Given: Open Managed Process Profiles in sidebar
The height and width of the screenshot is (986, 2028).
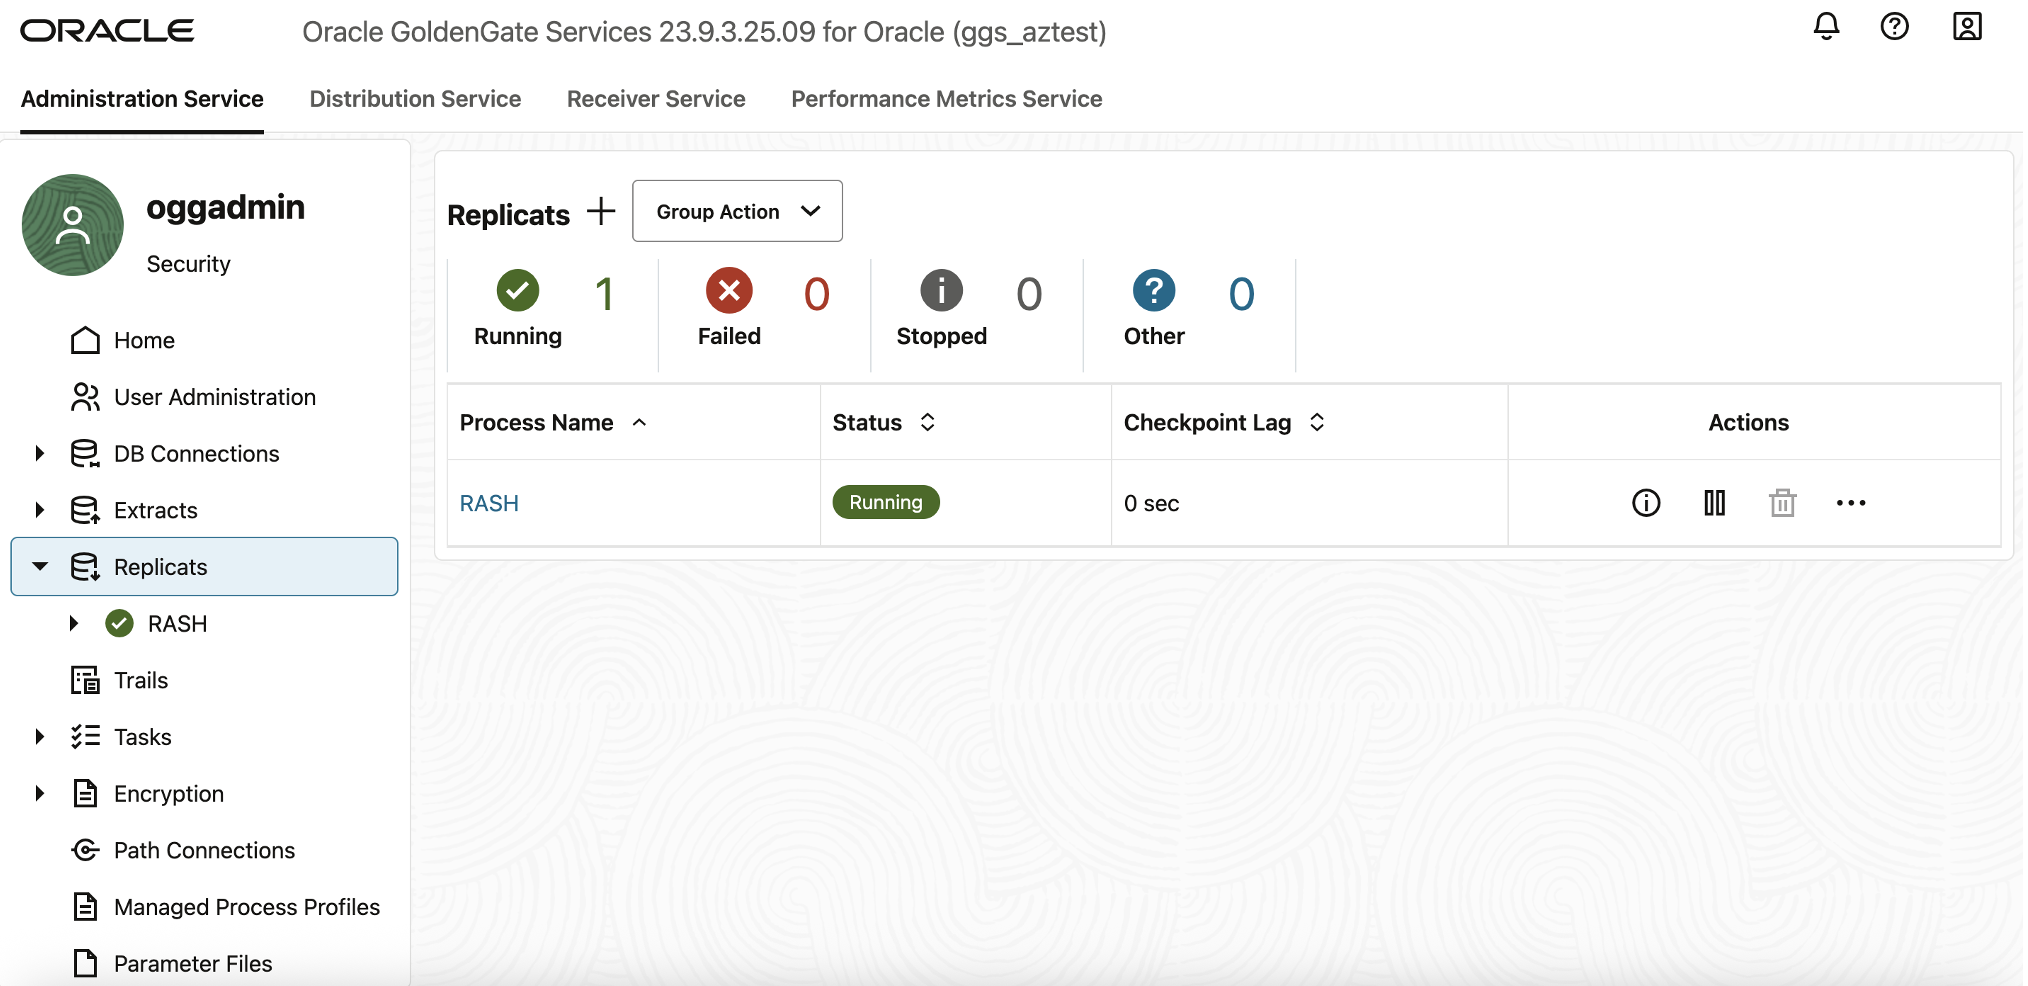Looking at the screenshot, I should coord(247,907).
